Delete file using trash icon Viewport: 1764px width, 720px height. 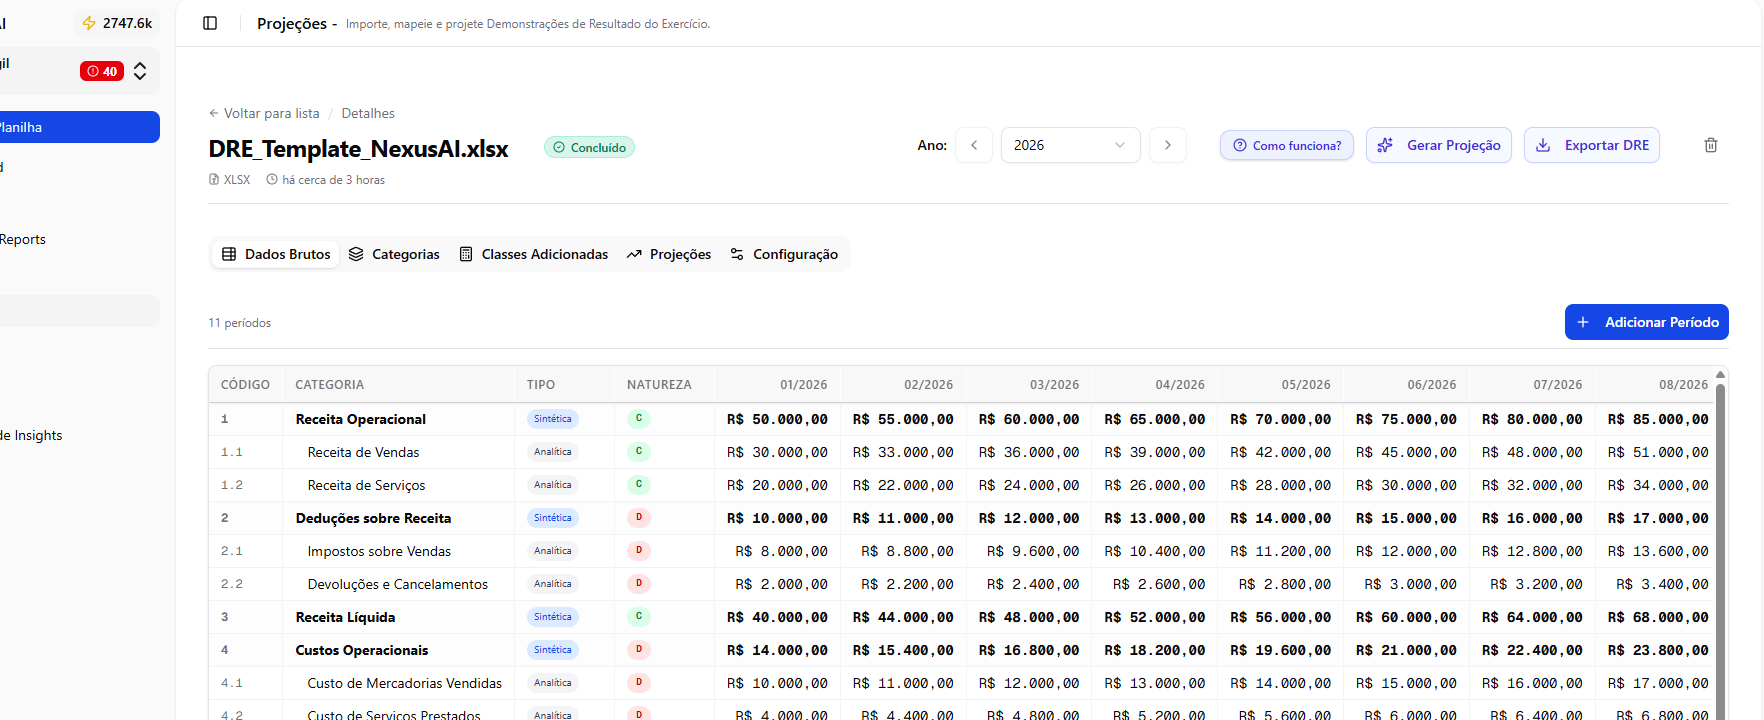[1711, 145]
